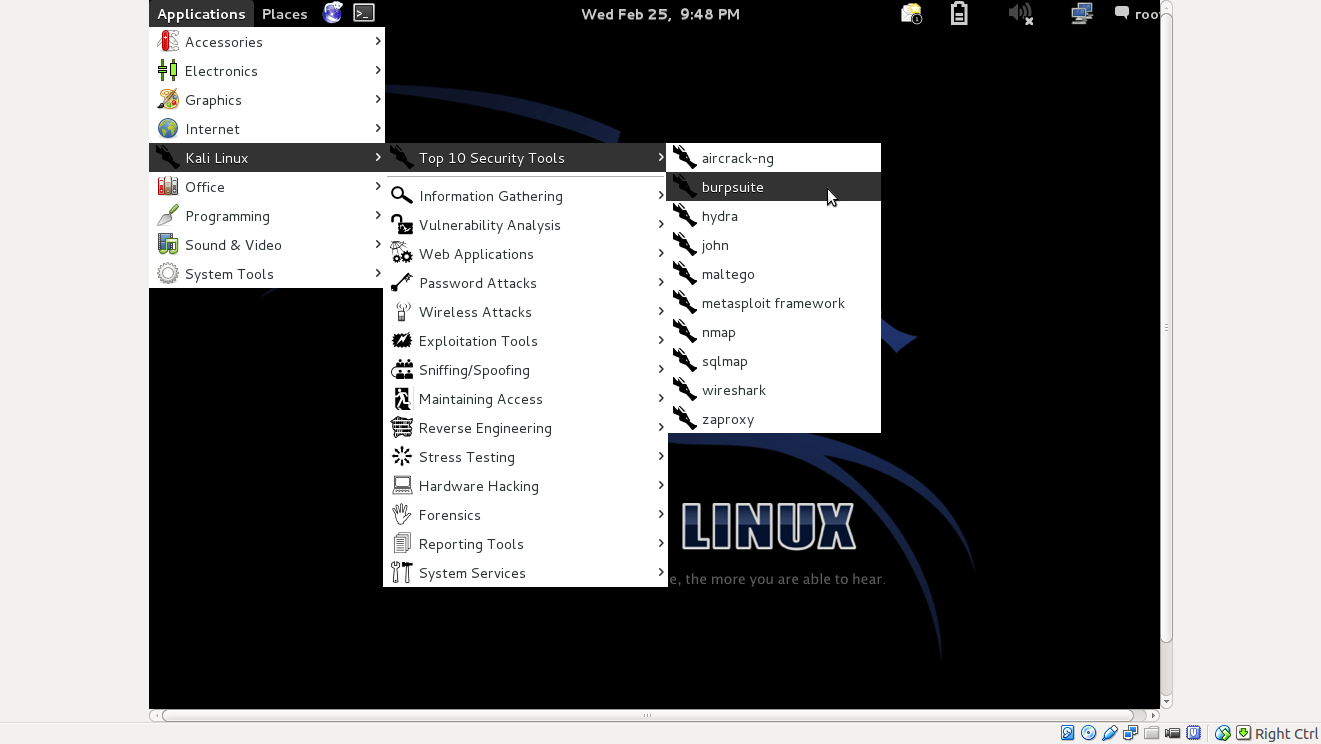This screenshot has height=744, width=1321.
Task: Expand the Electronics submenu arrow
Action: [378, 70]
